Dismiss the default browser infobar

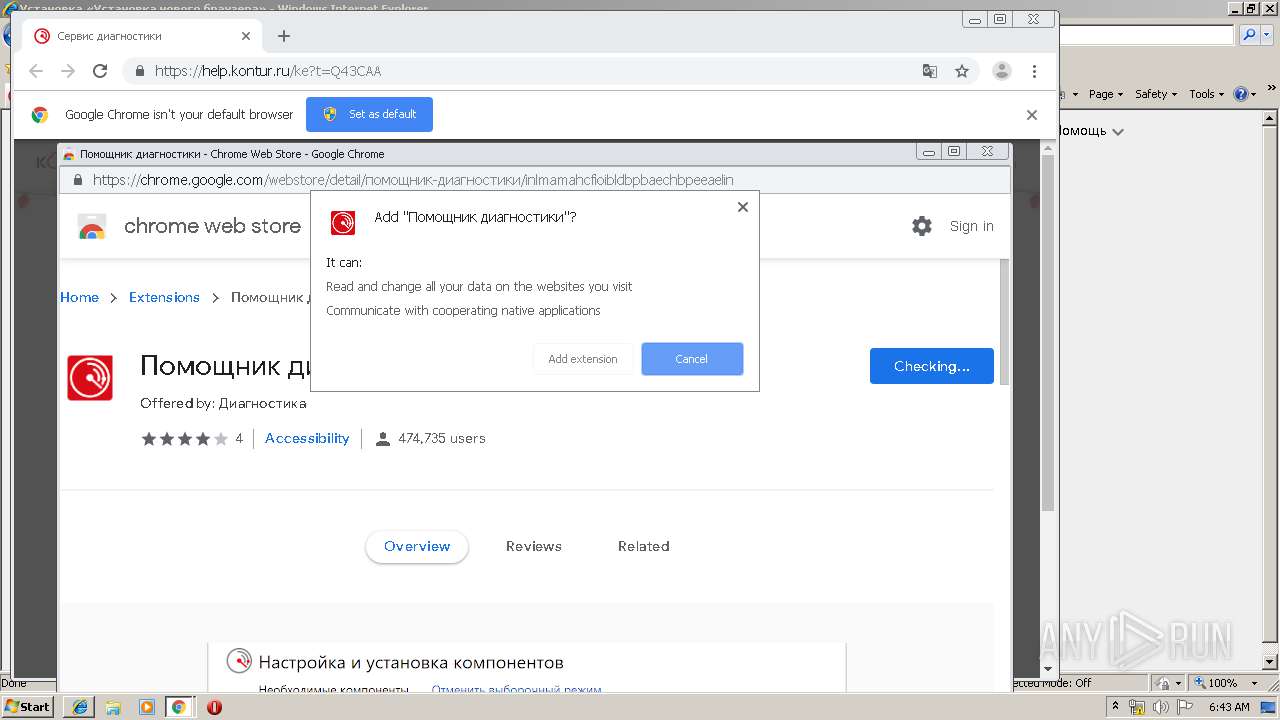pos(1032,115)
